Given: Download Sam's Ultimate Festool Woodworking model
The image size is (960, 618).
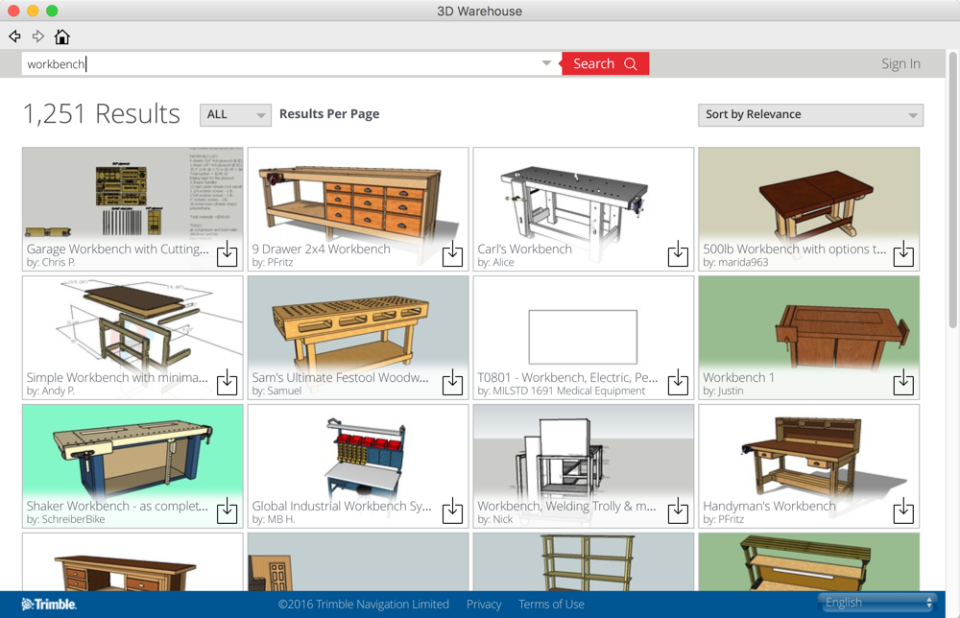Looking at the screenshot, I should 453,384.
